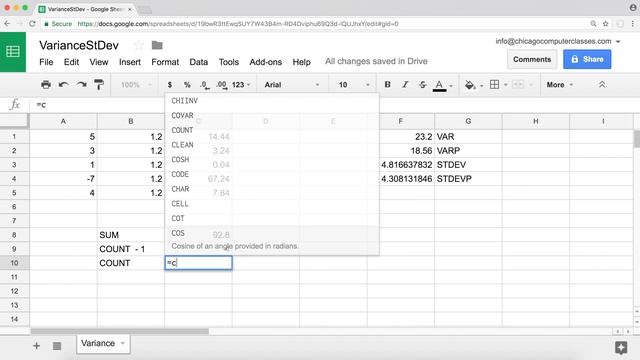Open the Arial font dropdown
Viewport: 640px width, 360px height.
coord(292,84)
